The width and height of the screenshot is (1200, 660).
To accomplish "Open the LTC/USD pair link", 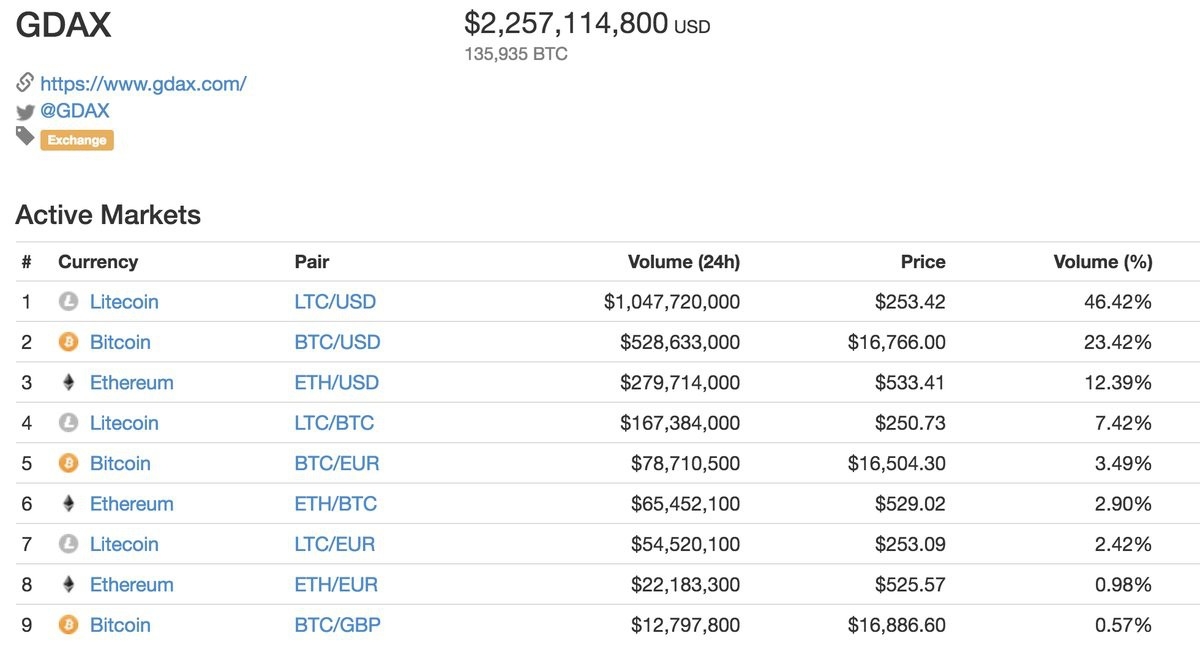I will tap(335, 301).
